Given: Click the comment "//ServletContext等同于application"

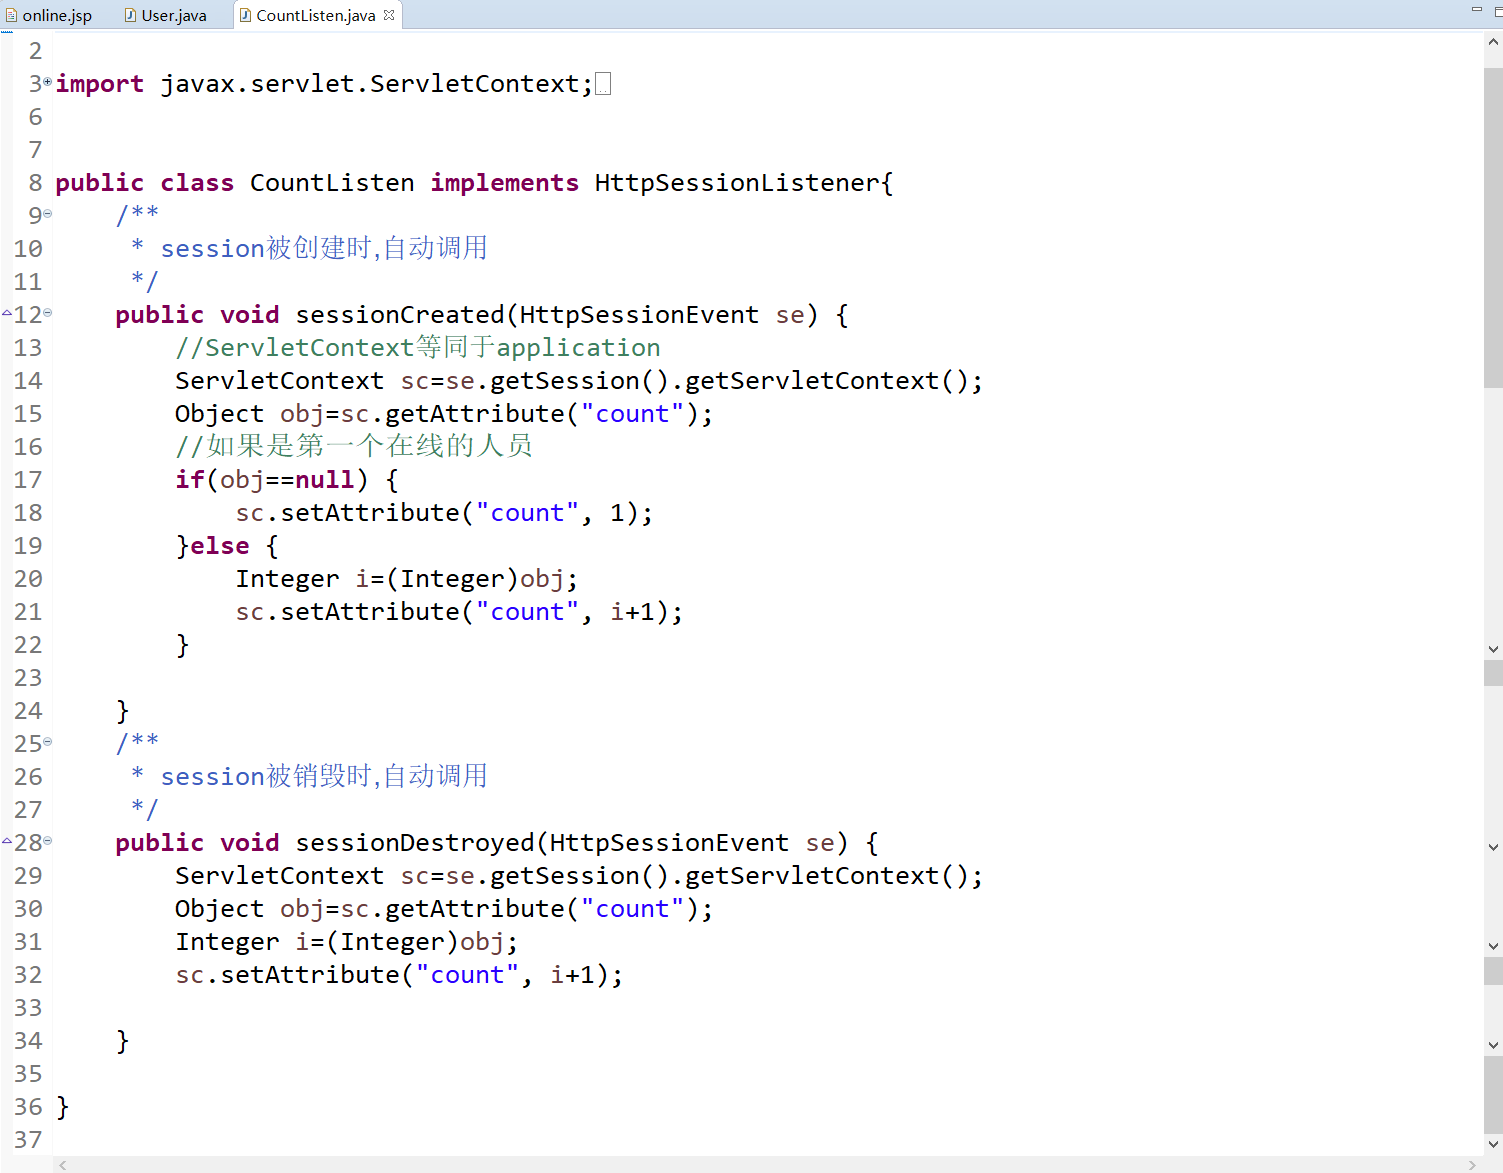Looking at the screenshot, I should click(418, 348).
